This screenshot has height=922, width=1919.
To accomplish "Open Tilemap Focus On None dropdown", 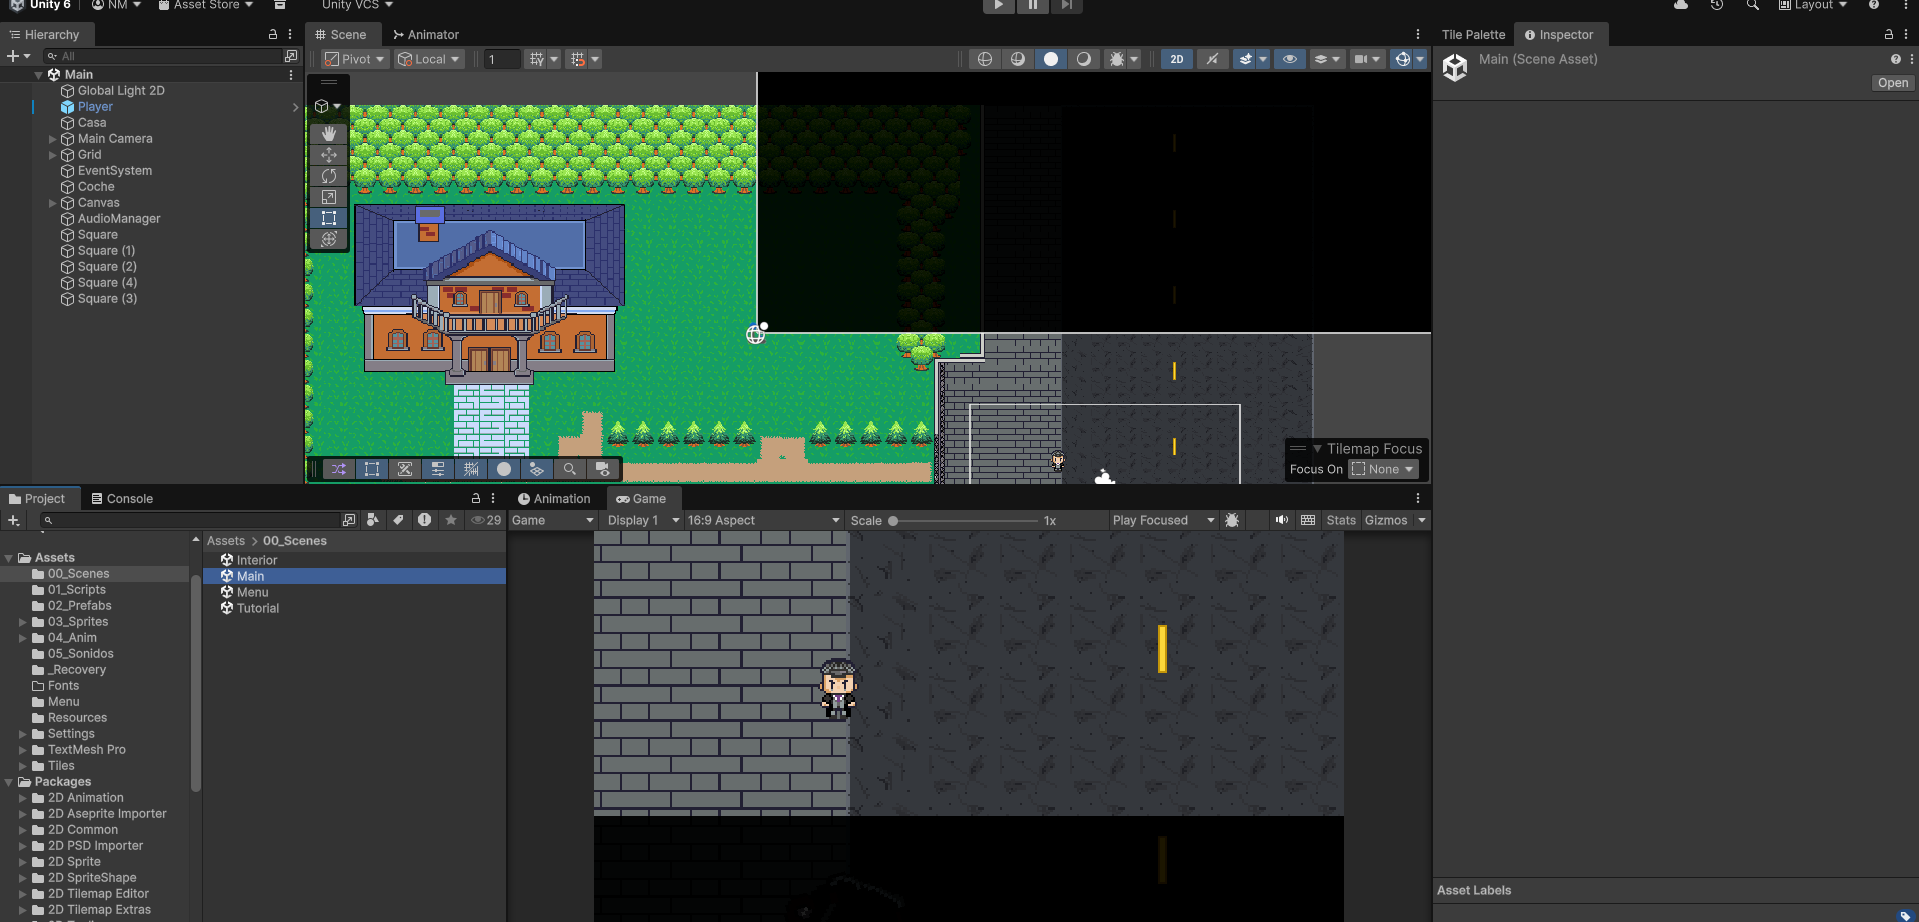I will [1384, 469].
